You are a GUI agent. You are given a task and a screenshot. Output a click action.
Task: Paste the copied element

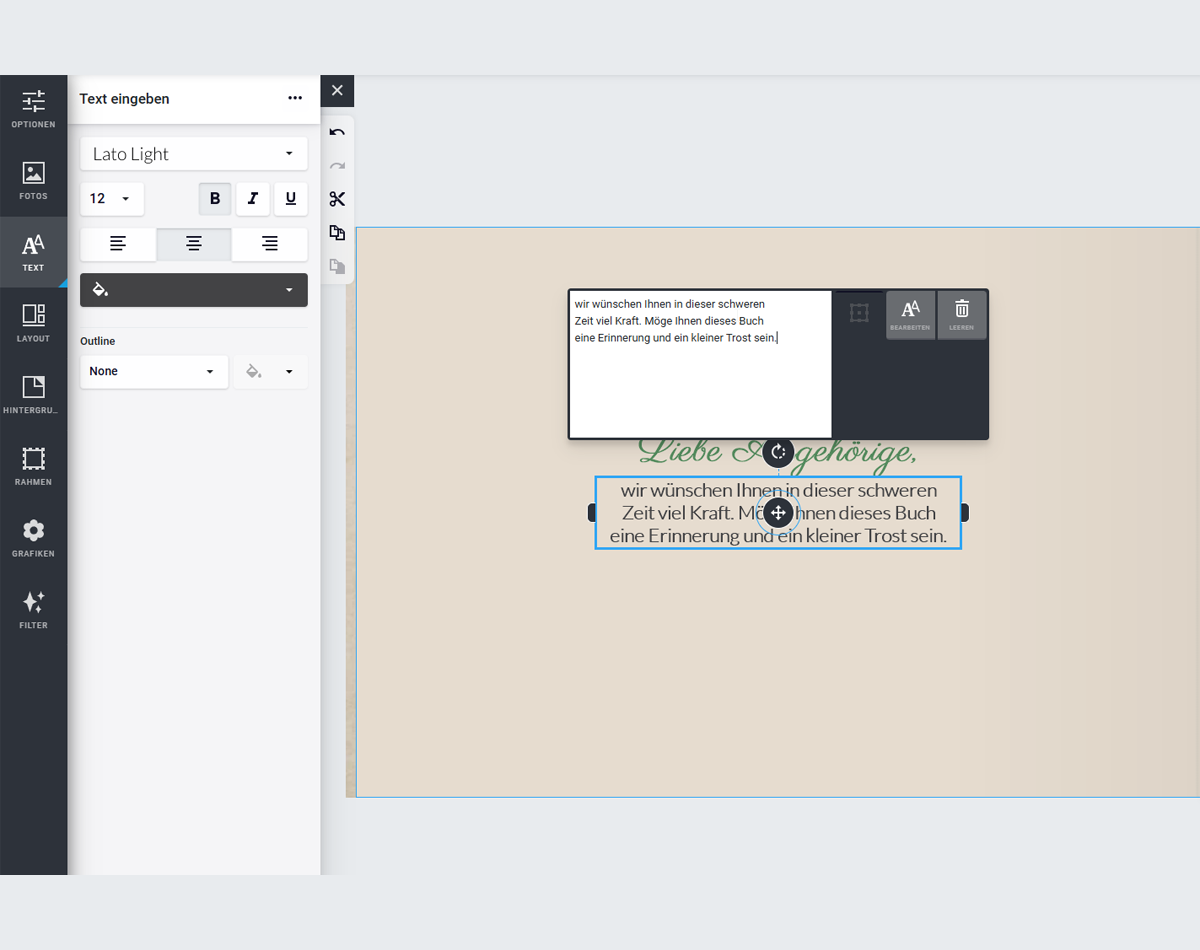click(x=337, y=266)
